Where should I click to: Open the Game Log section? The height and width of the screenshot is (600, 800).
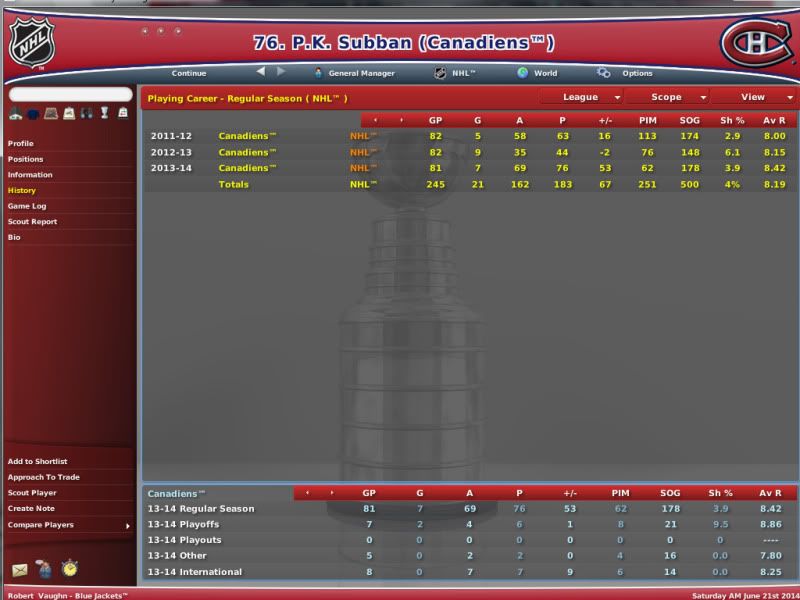[x=27, y=206]
